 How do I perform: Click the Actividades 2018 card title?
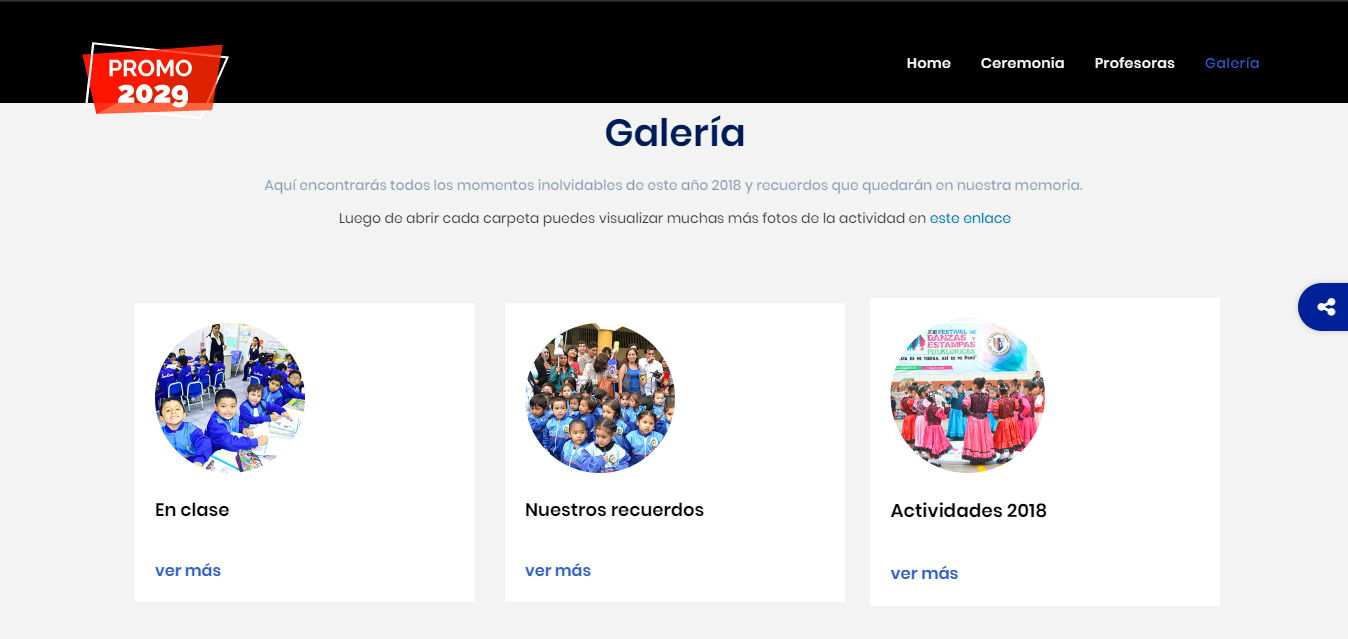pos(968,511)
